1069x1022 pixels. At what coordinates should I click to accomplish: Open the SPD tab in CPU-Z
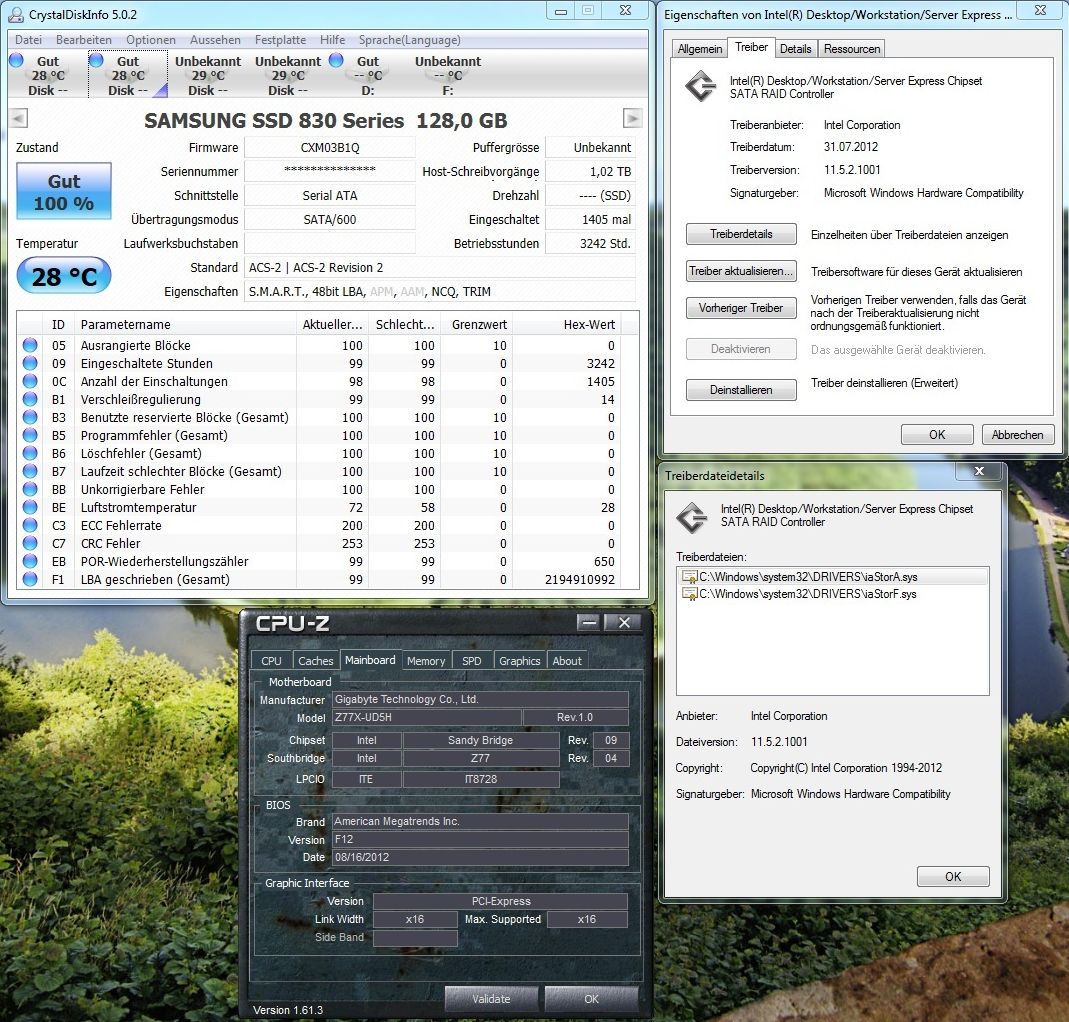coord(472,660)
